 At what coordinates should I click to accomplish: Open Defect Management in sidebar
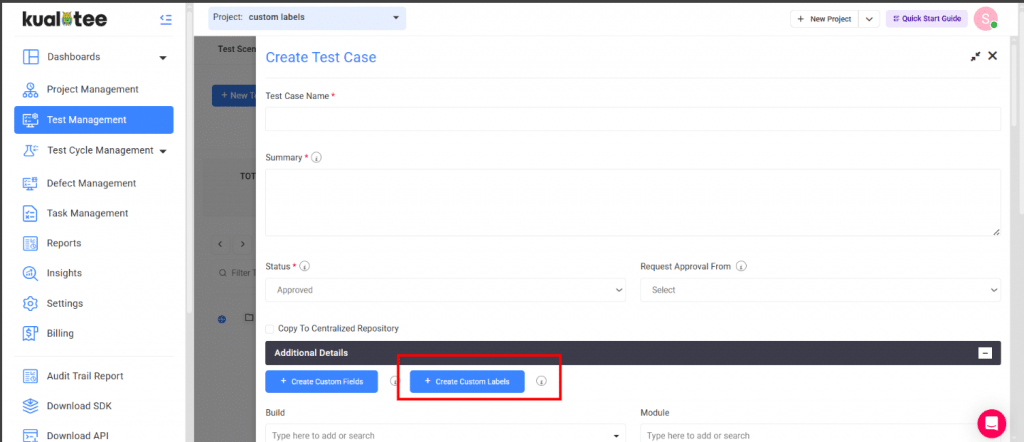[91, 183]
